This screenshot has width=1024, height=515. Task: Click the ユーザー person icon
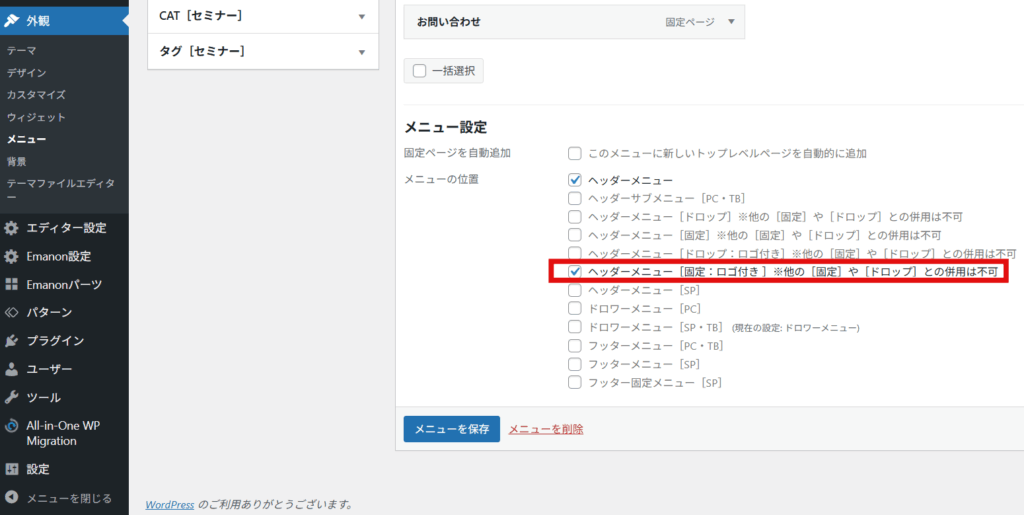[12, 369]
